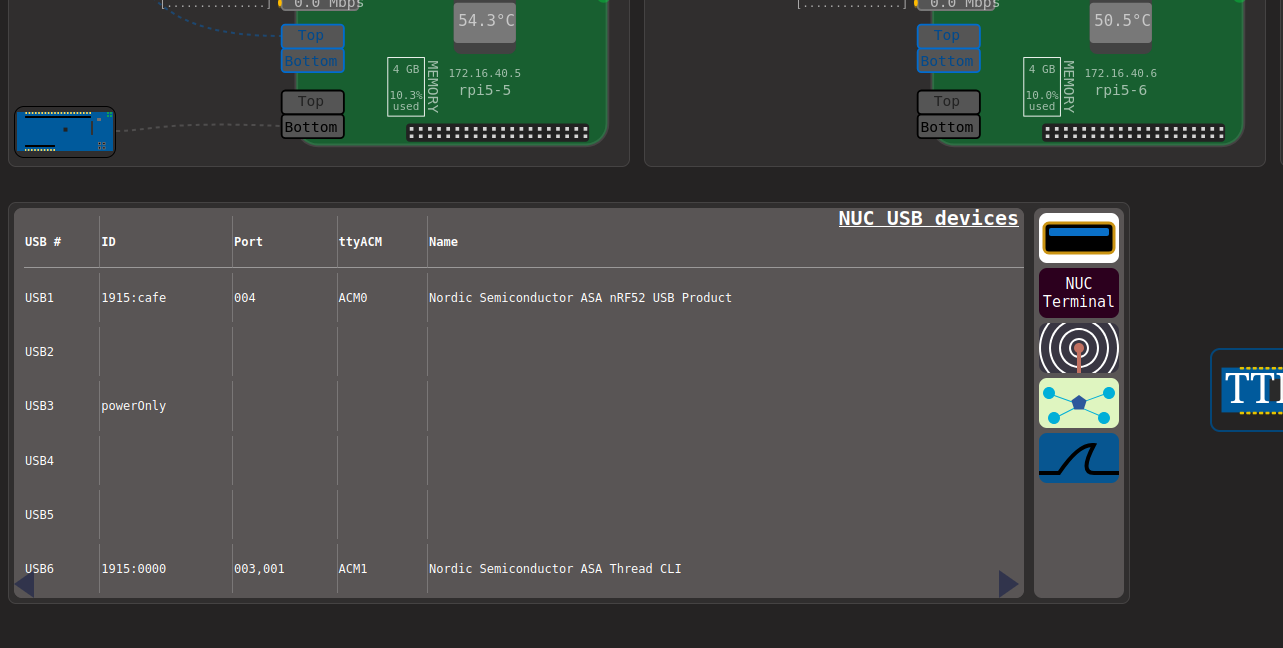
Task: Click blue Bottom USB port on rpi5-6
Action: point(948,61)
